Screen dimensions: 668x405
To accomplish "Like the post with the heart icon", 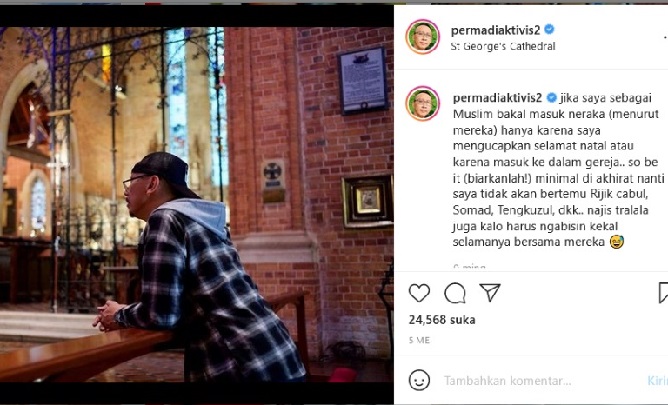I will pyautogui.click(x=419, y=293).
